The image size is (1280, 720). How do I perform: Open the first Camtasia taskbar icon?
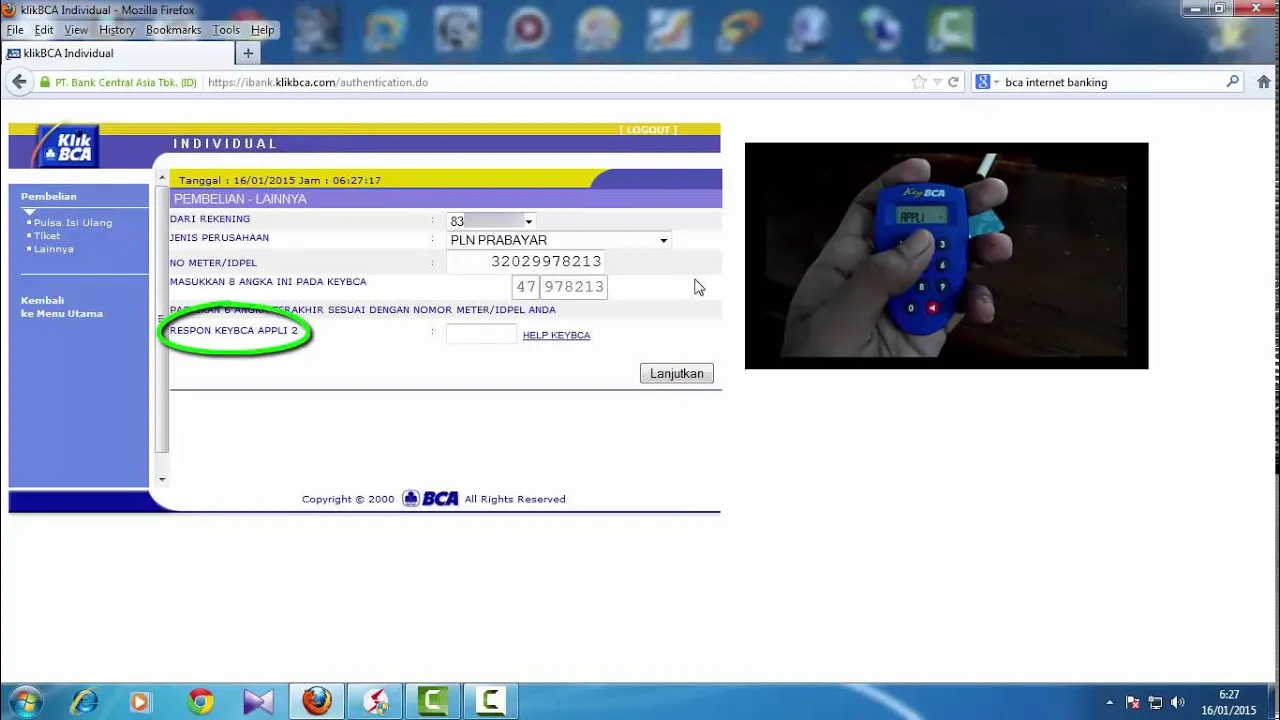tap(433, 702)
